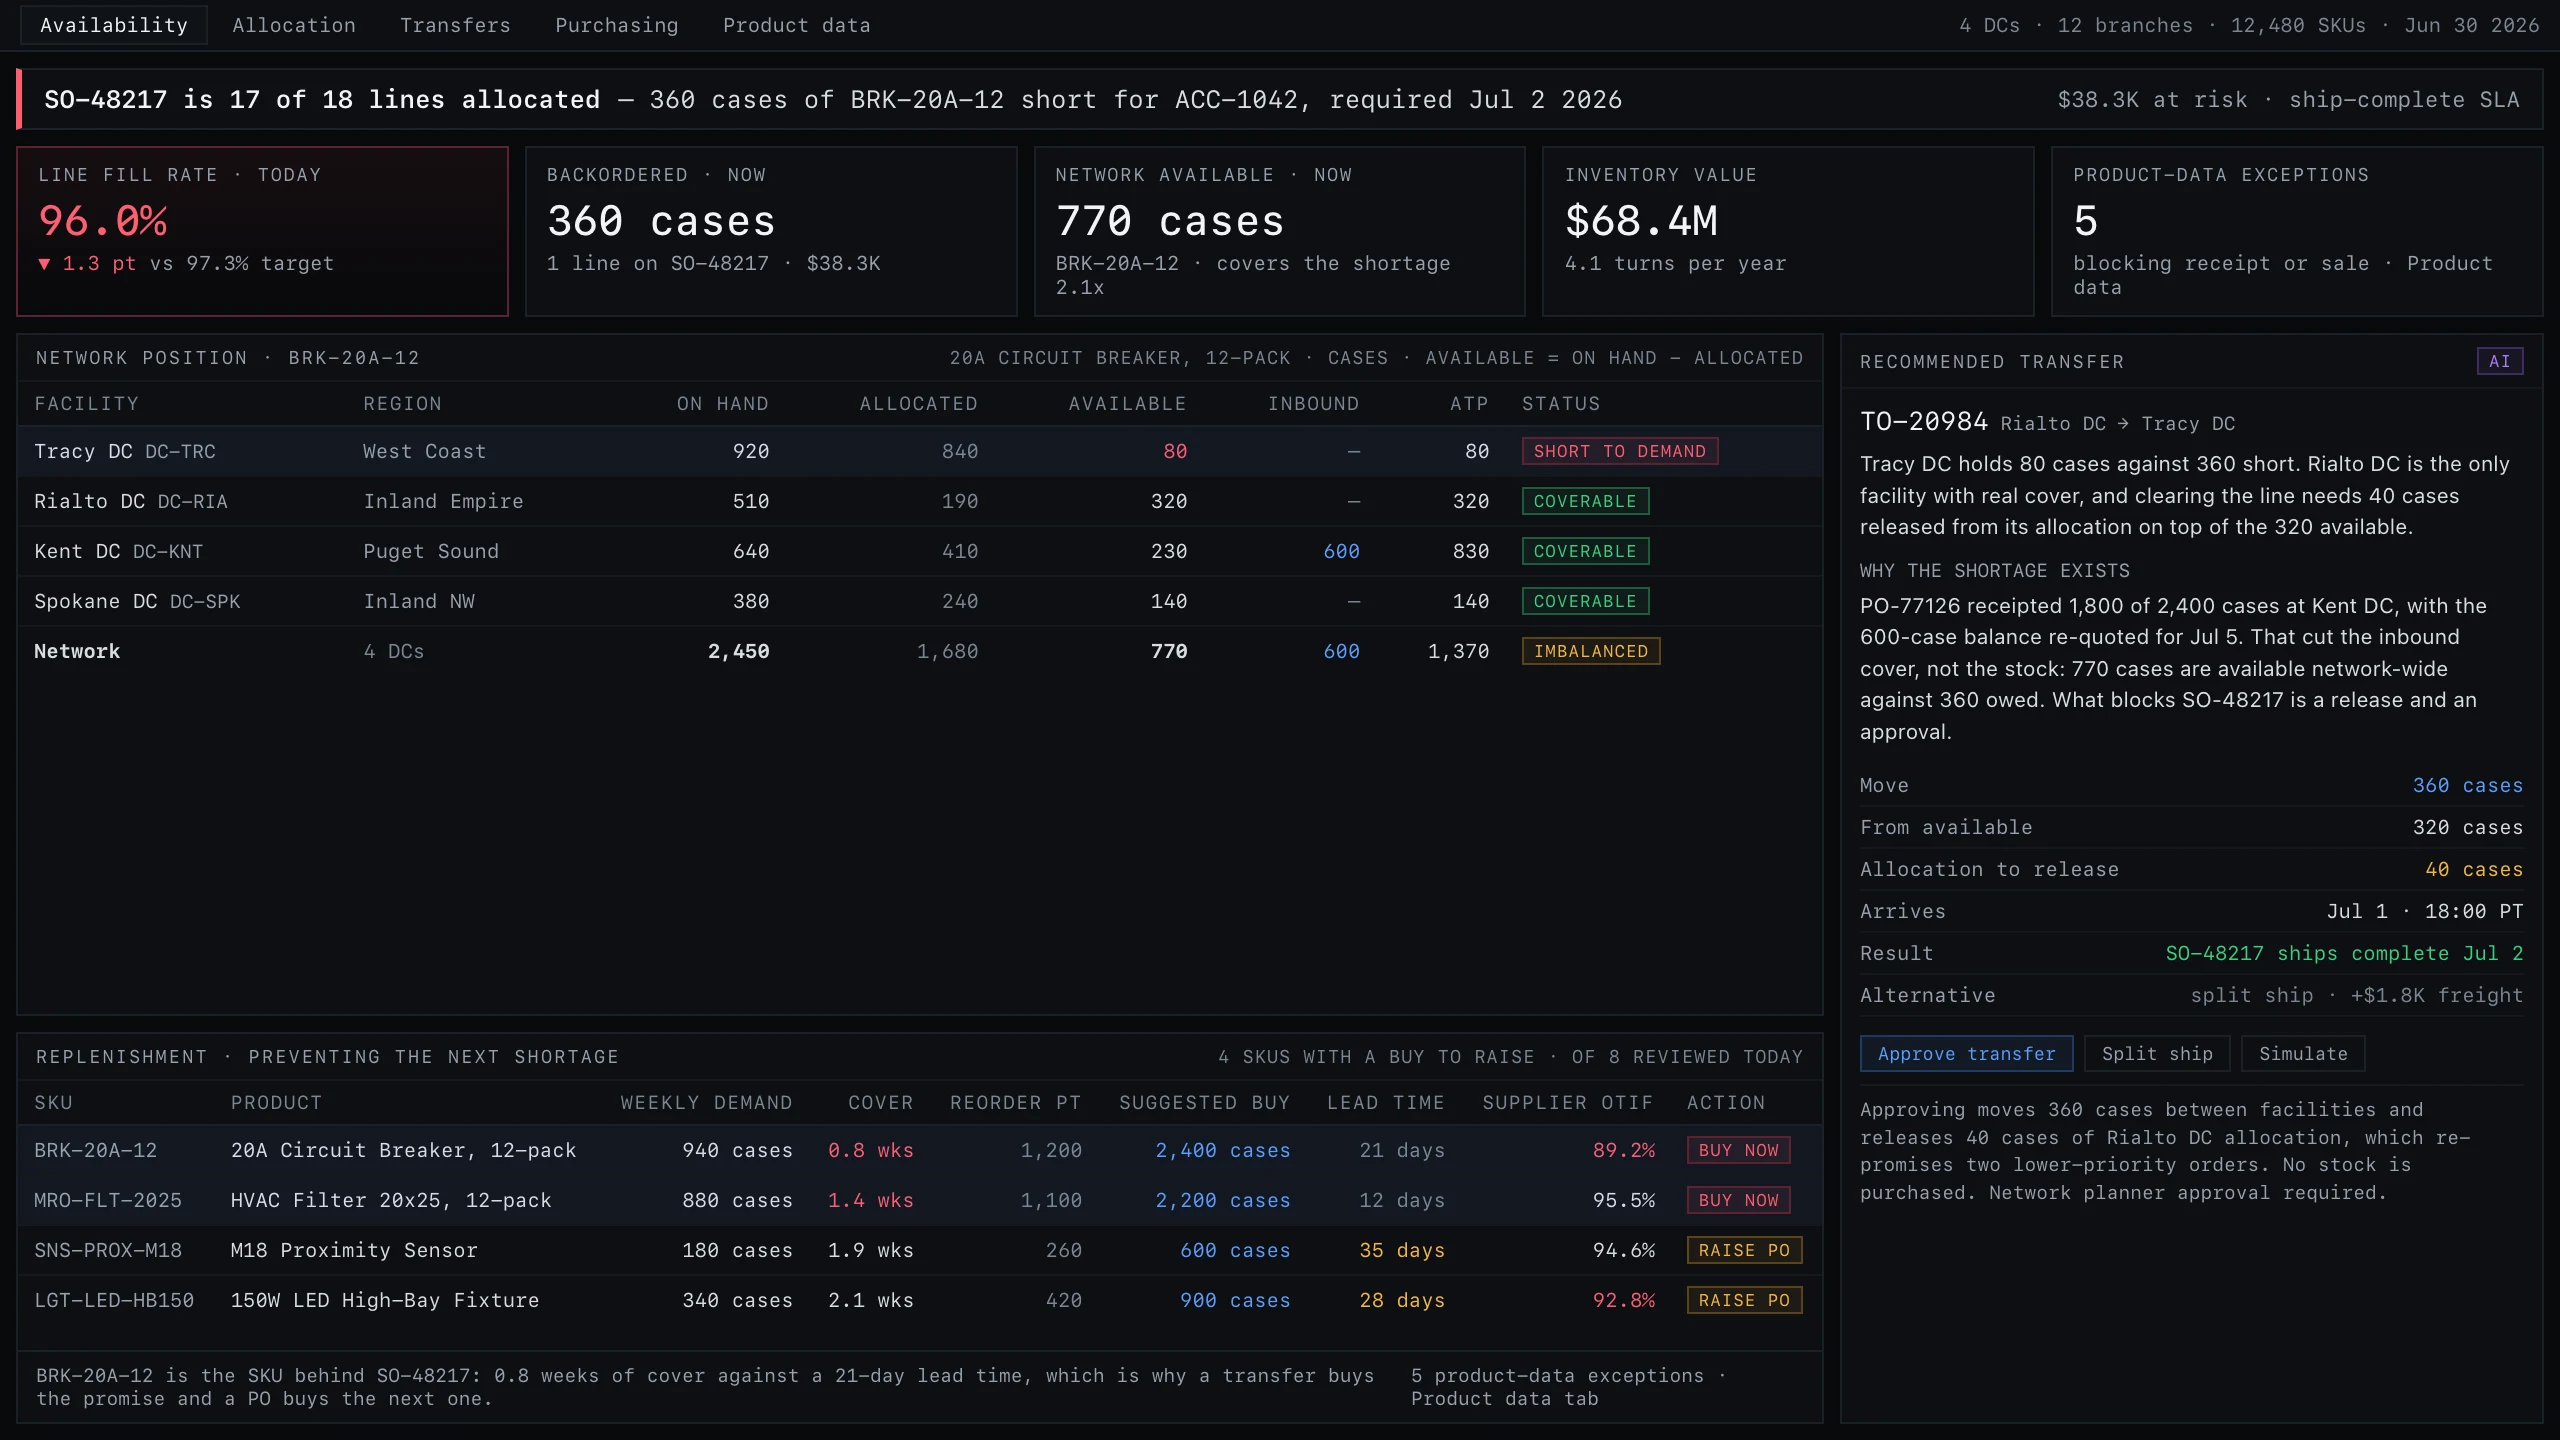The width and height of the screenshot is (2560, 1440).
Task: Click BUY NOW for MRO-FLT-2025
Action: tap(1738, 1200)
